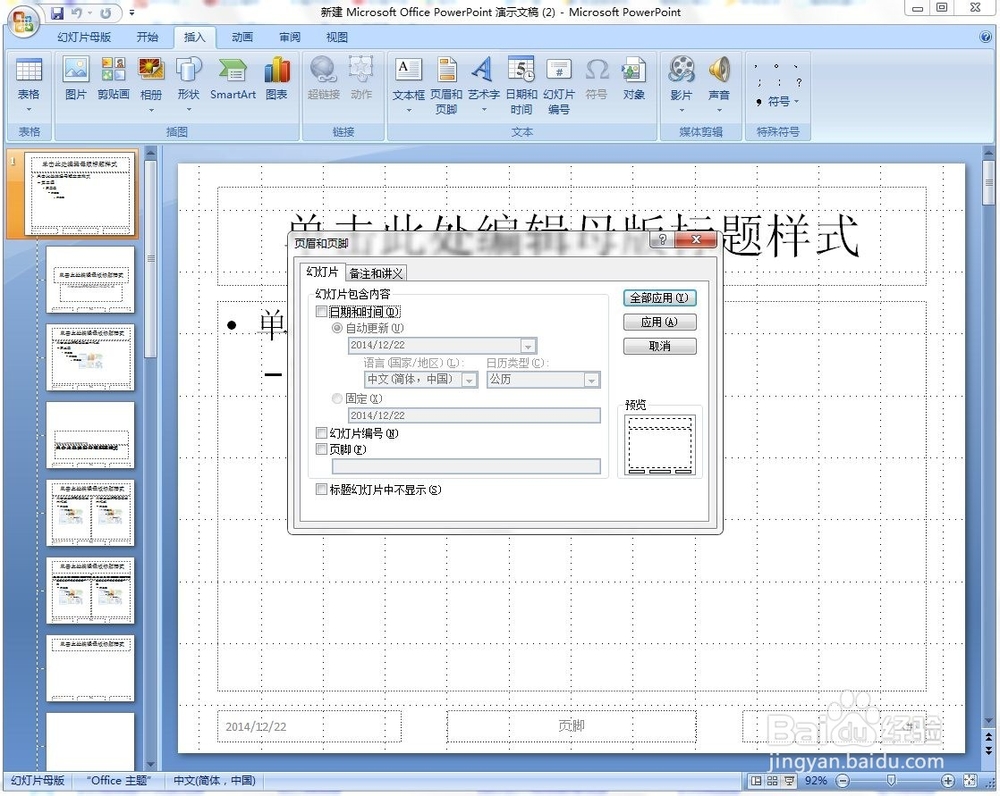1000x796 pixels.
Task: Check the footer (页脚) option
Action: click(321, 448)
